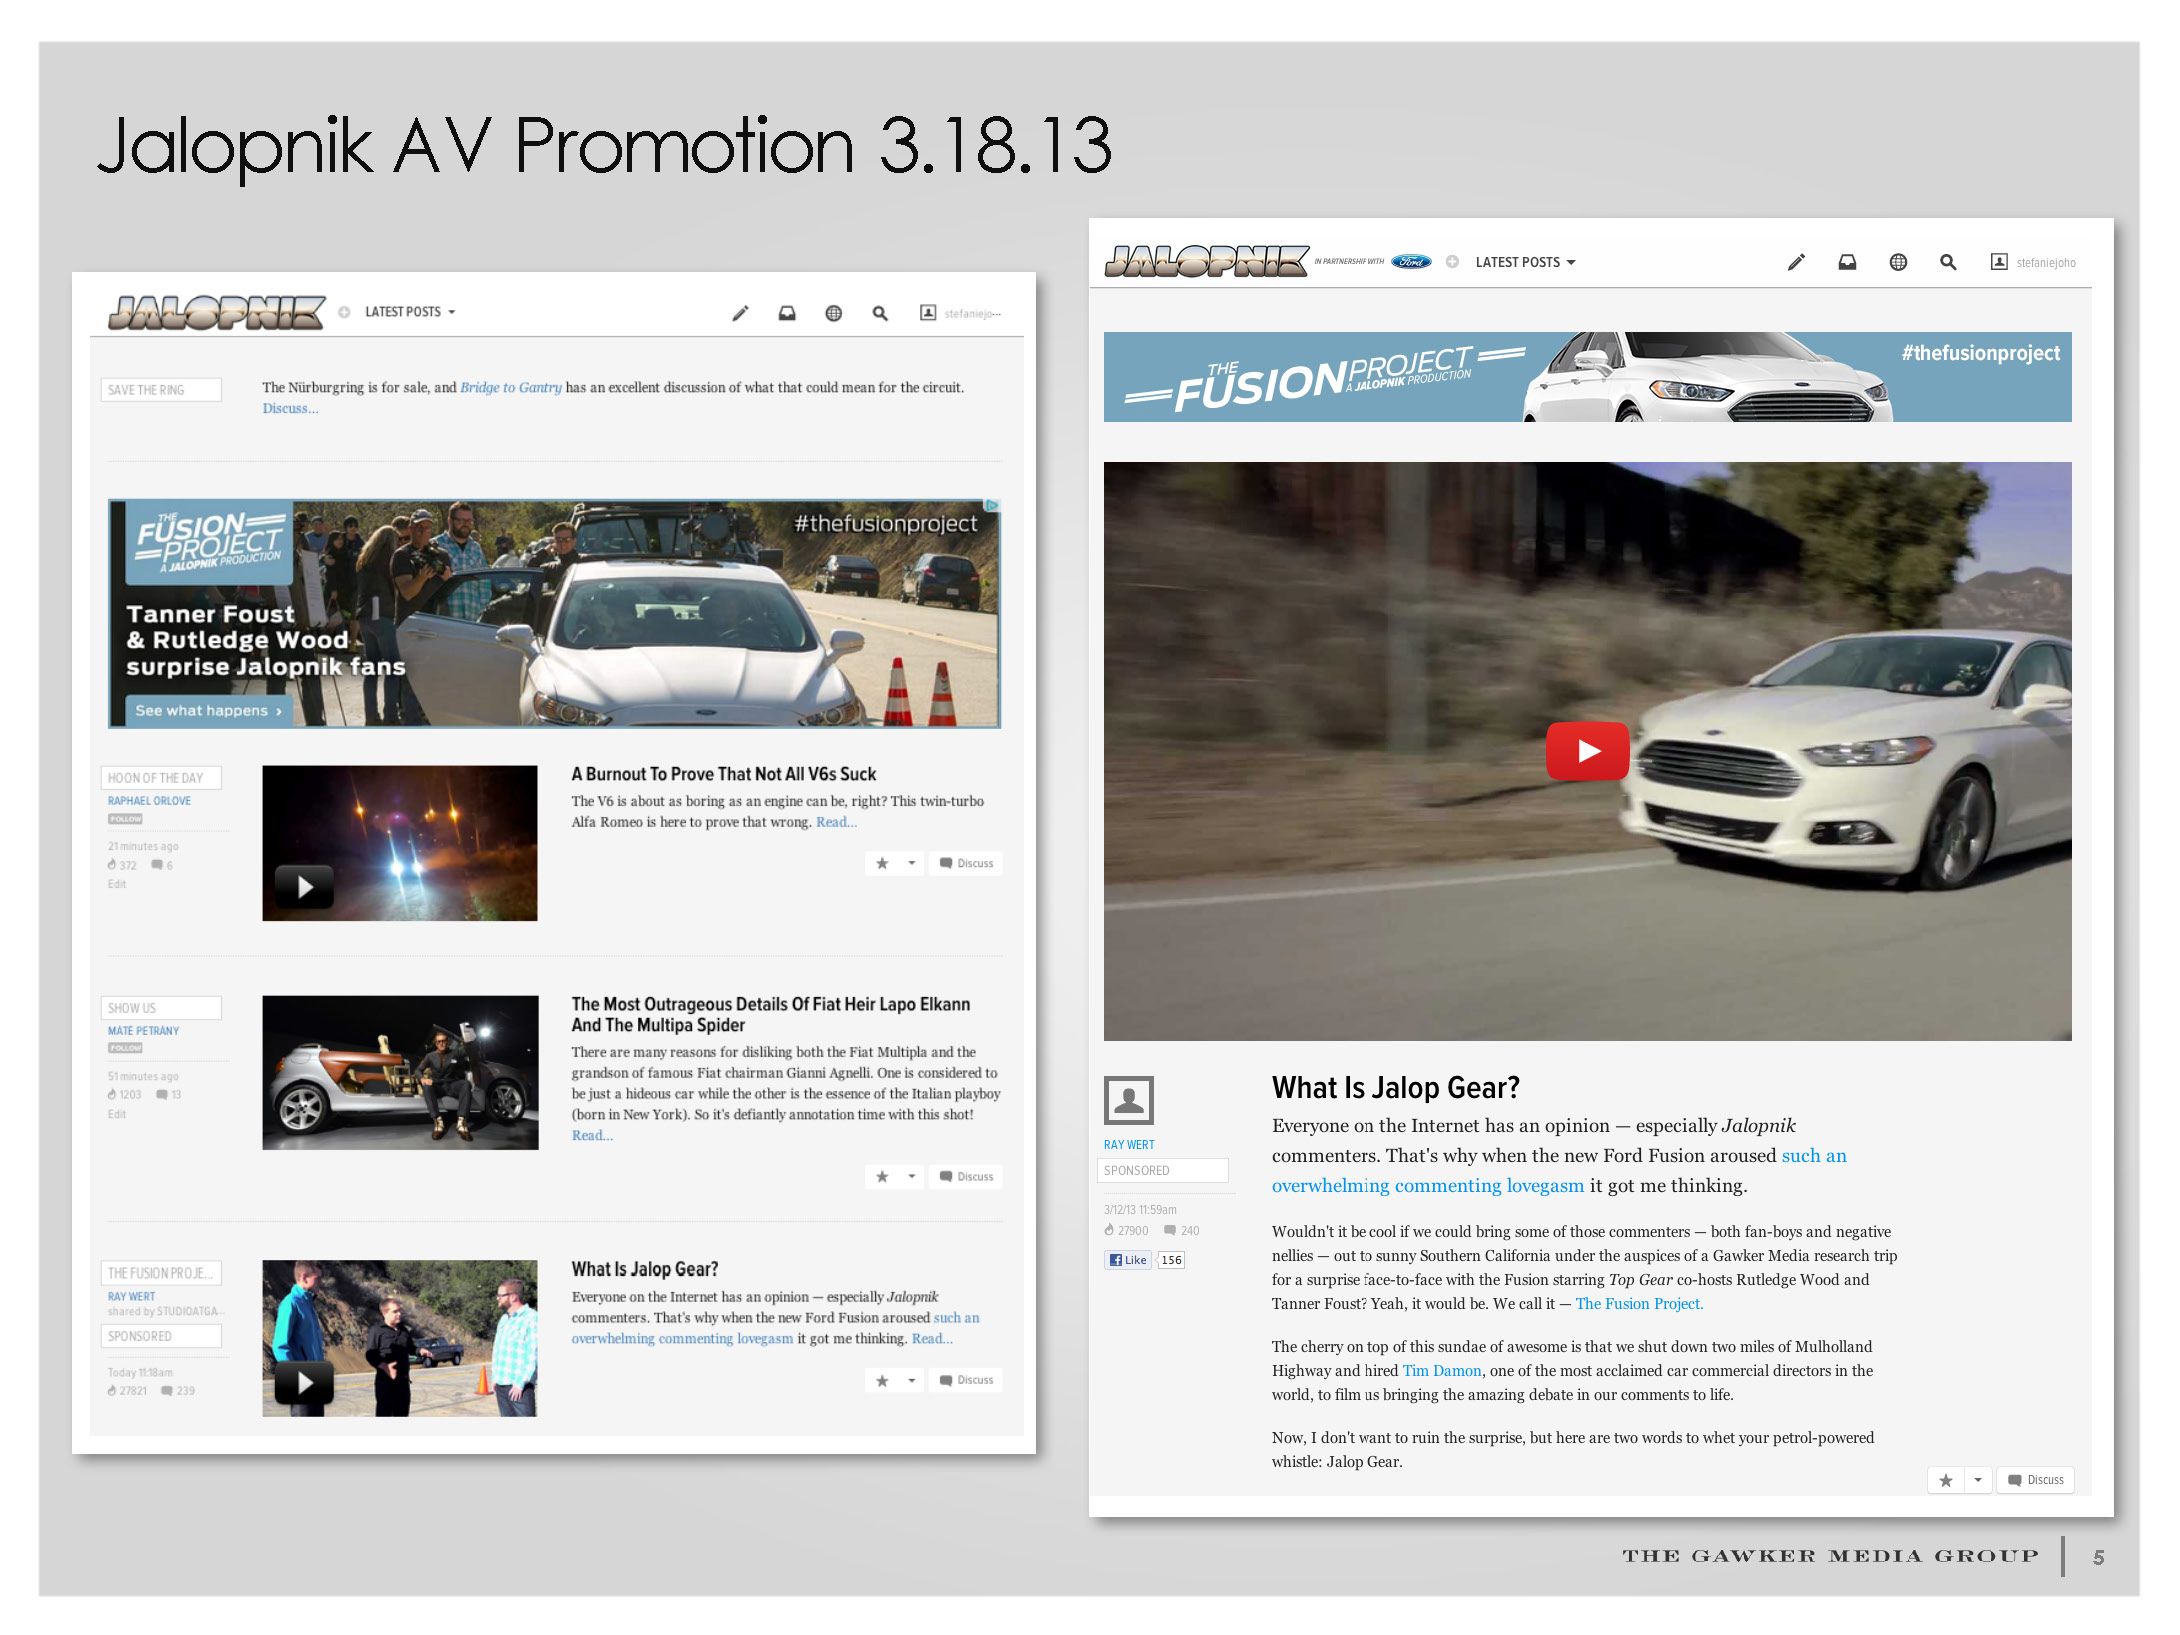Open search magnifier in left window

(x=880, y=313)
